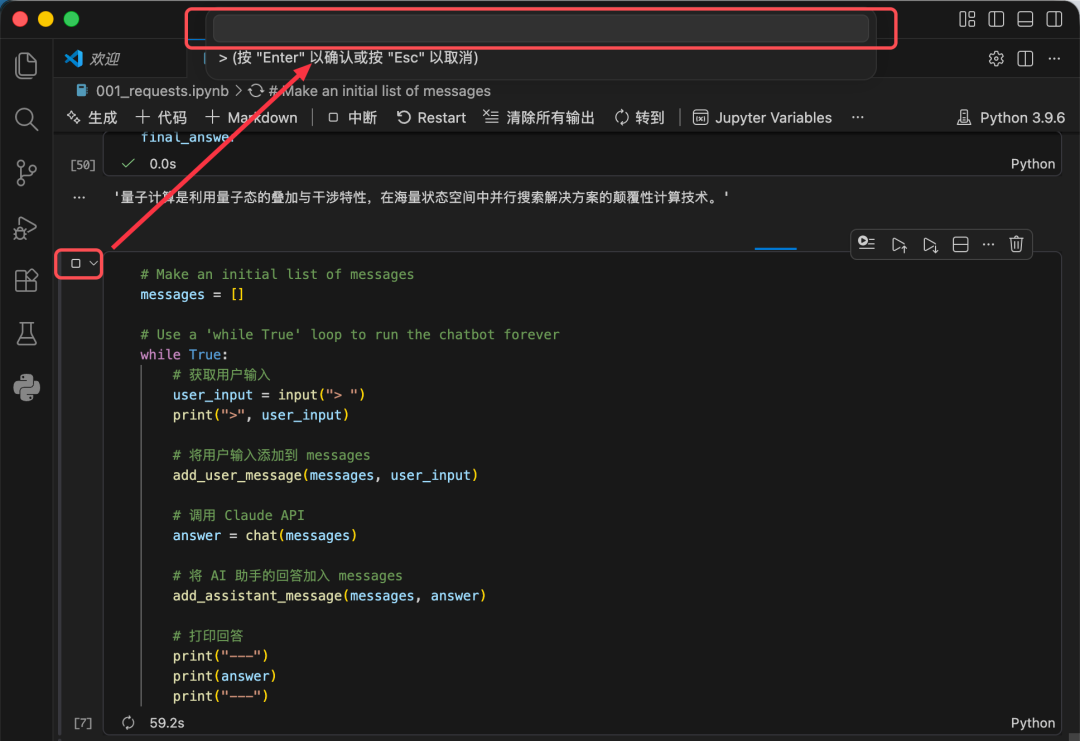Restart the notebook kernel
This screenshot has height=741, width=1080.
[x=431, y=118]
